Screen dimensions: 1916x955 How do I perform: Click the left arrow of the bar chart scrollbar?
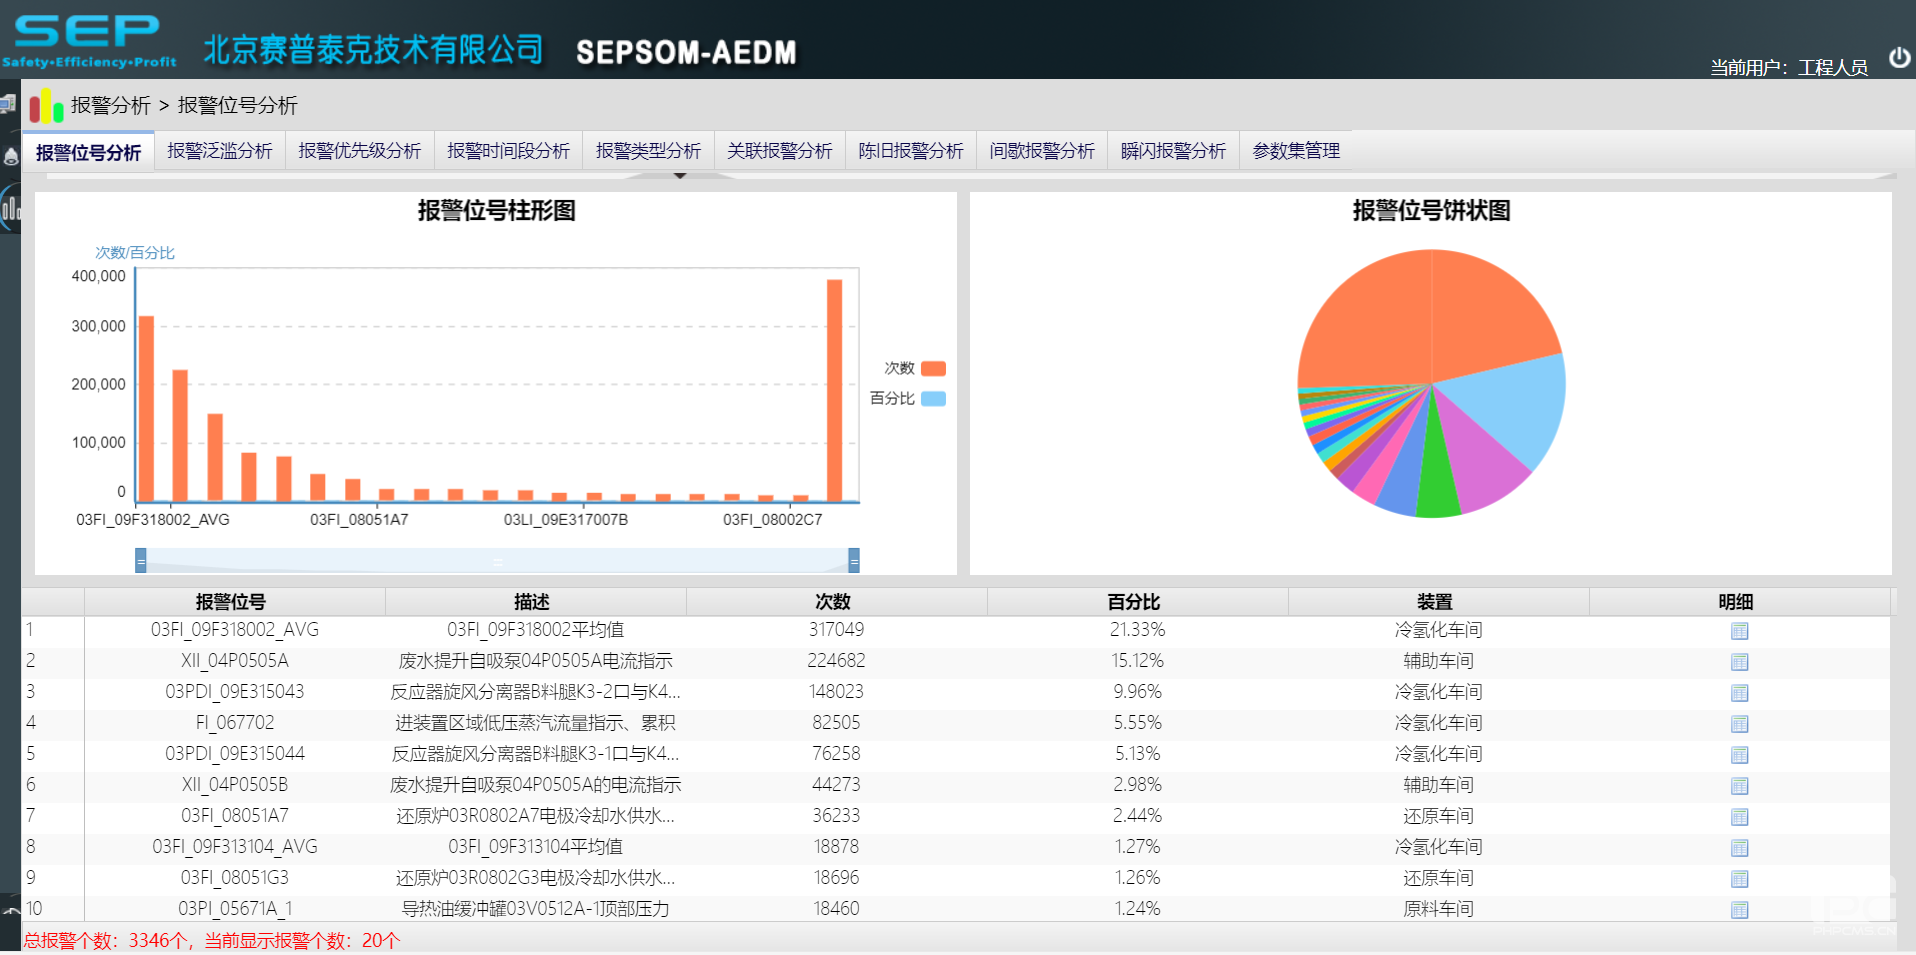coord(140,560)
